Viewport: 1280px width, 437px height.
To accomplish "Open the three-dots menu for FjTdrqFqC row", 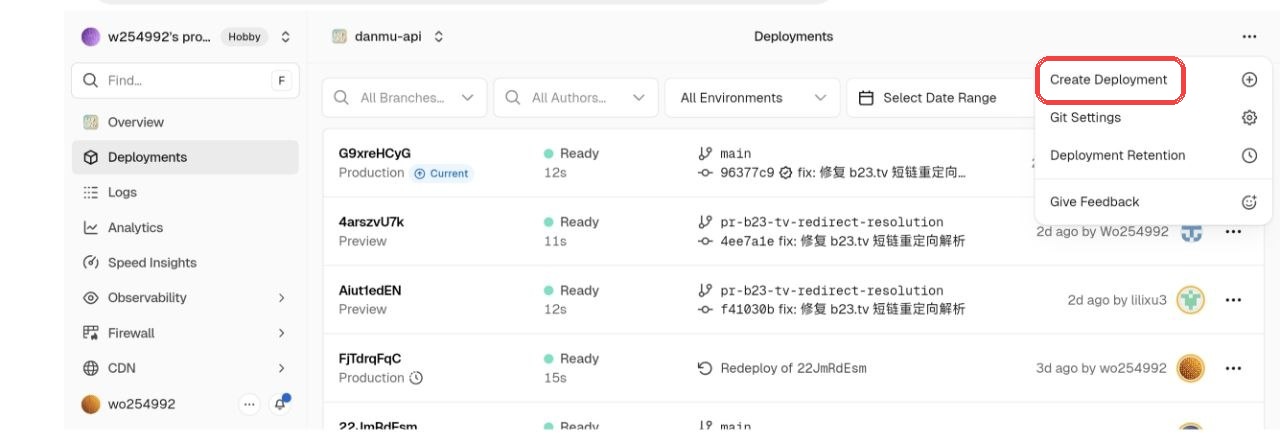I will click(x=1233, y=368).
